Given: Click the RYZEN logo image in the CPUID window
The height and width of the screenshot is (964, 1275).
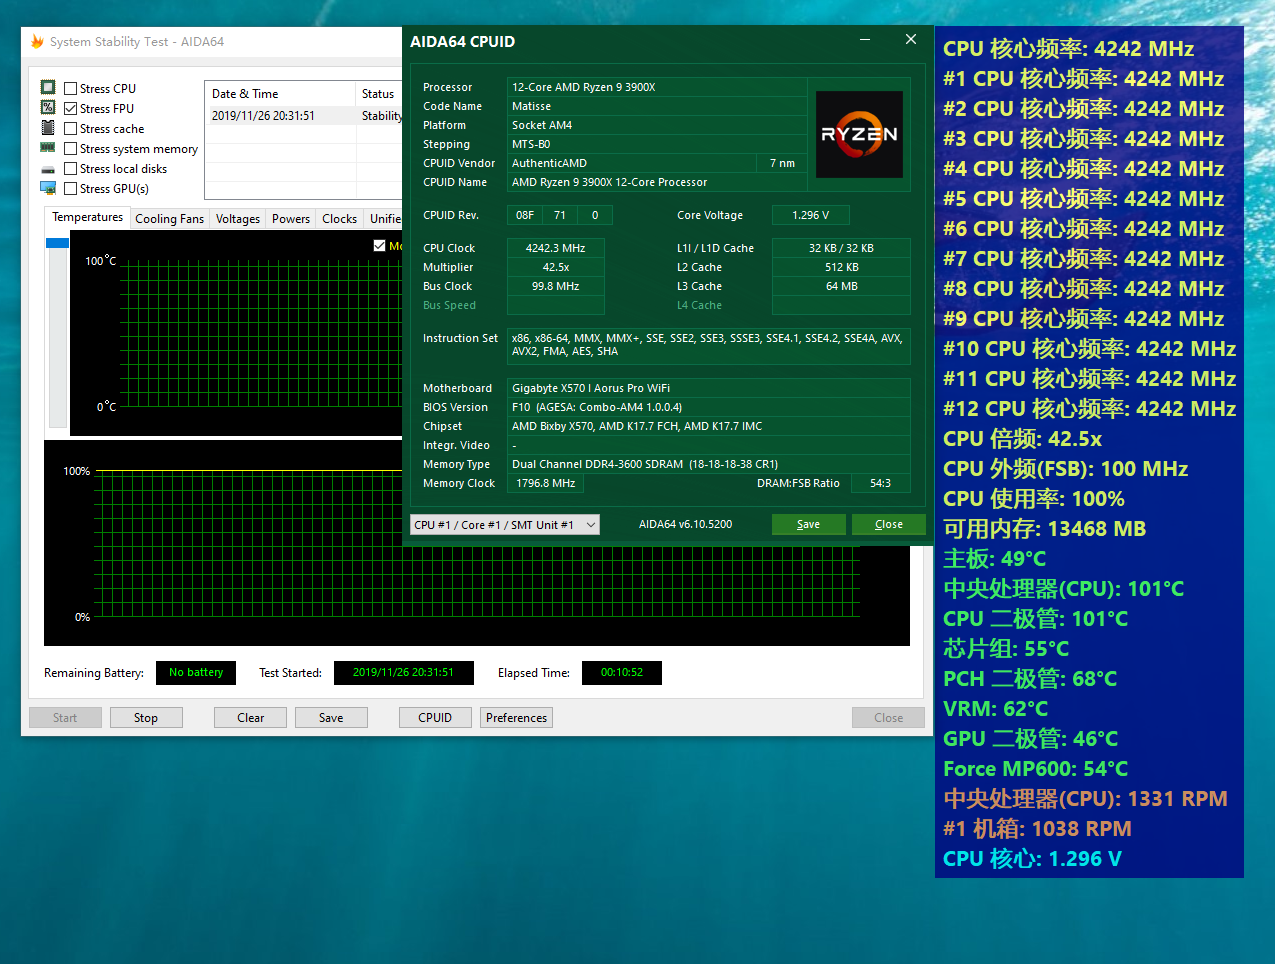Looking at the screenshot, I should (859, 135).
